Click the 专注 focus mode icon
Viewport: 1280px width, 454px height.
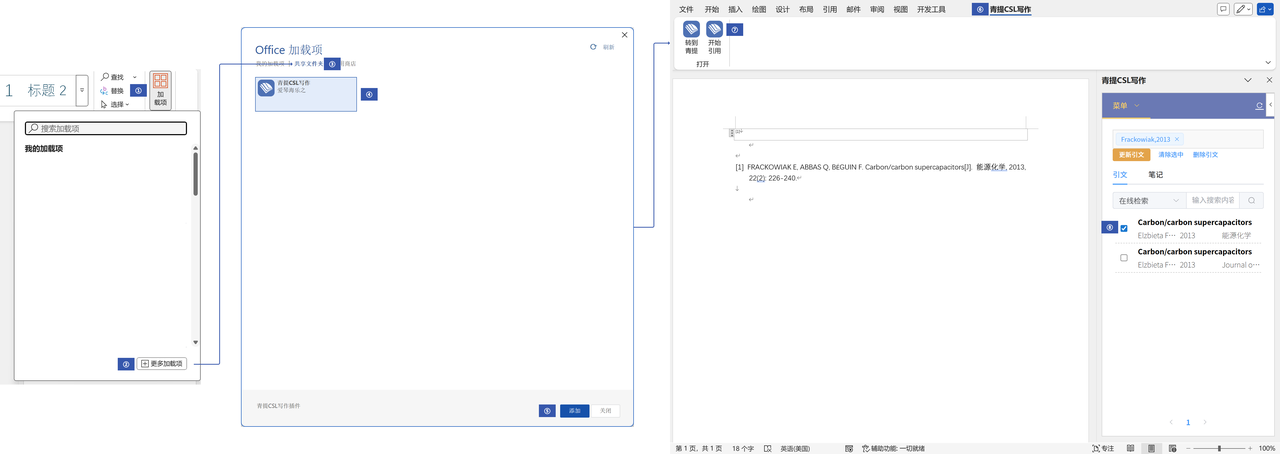tap(1097, 448)
